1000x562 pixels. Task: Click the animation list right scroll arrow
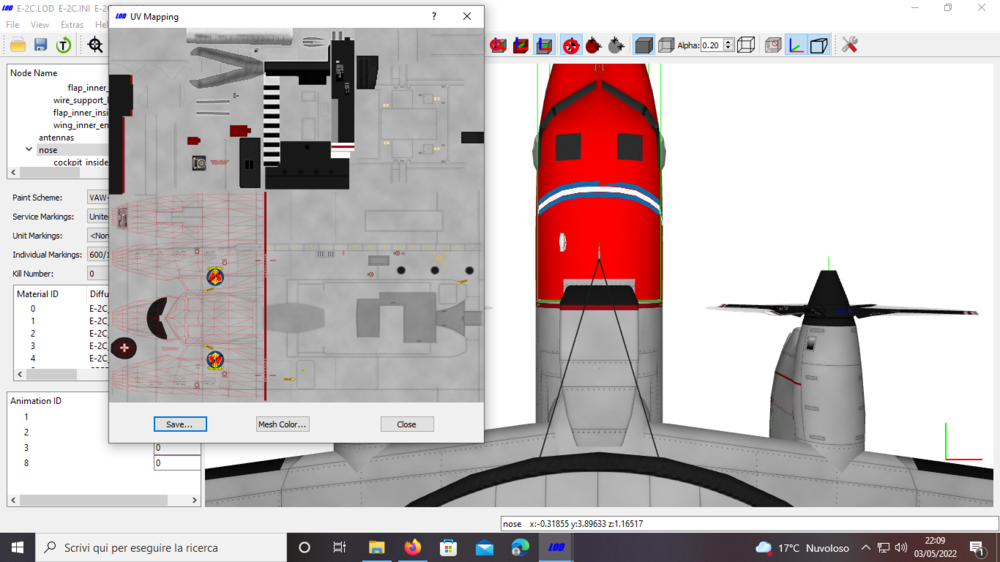[195, 500]
